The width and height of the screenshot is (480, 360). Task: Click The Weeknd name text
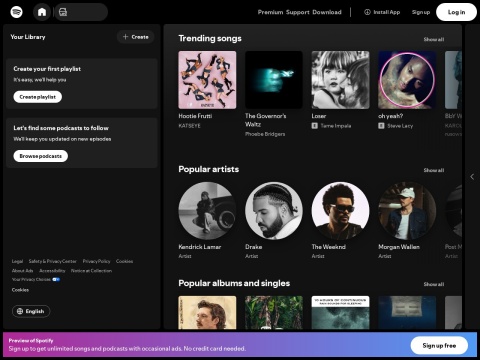[x=329, y=247]
